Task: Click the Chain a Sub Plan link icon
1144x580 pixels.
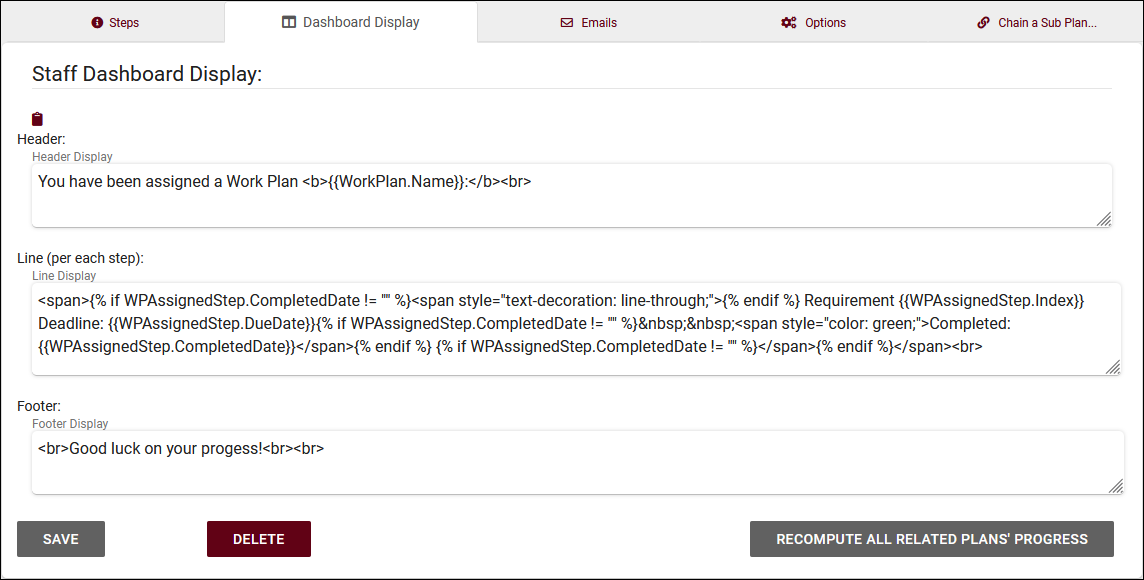Action: [x=984, y=23]
